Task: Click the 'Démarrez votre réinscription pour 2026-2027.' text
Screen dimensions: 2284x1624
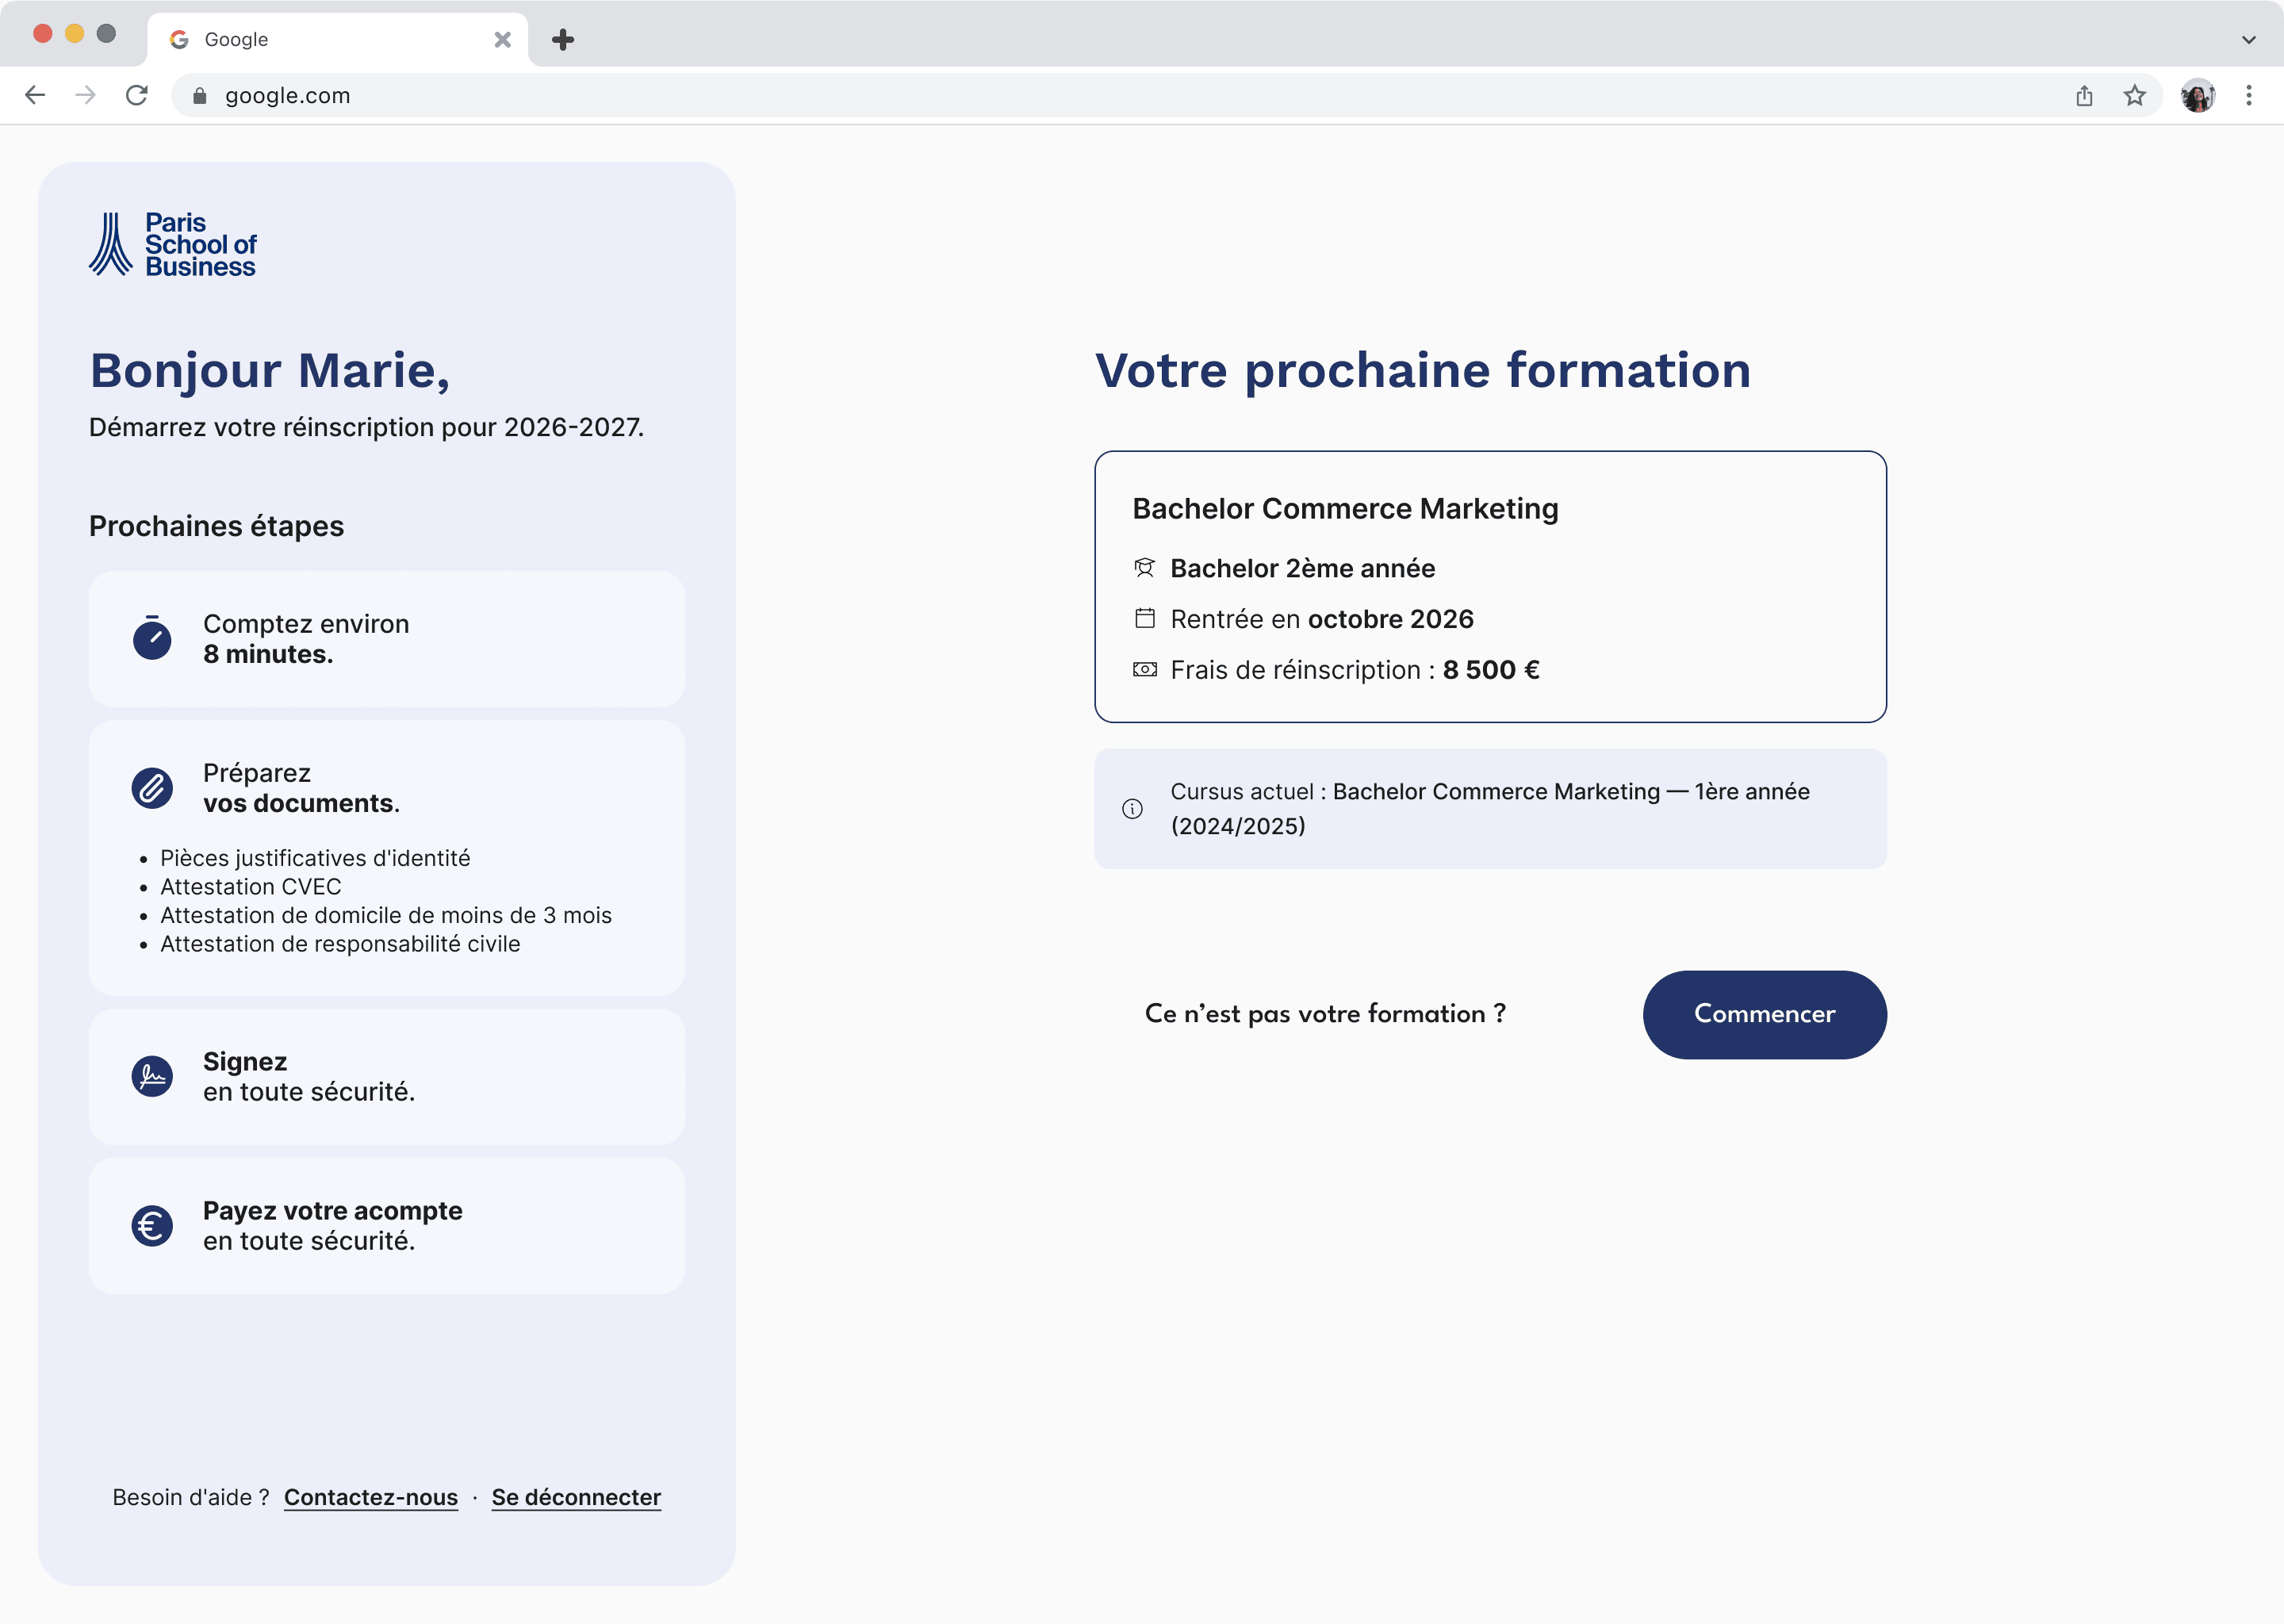Action: point(366,427)
